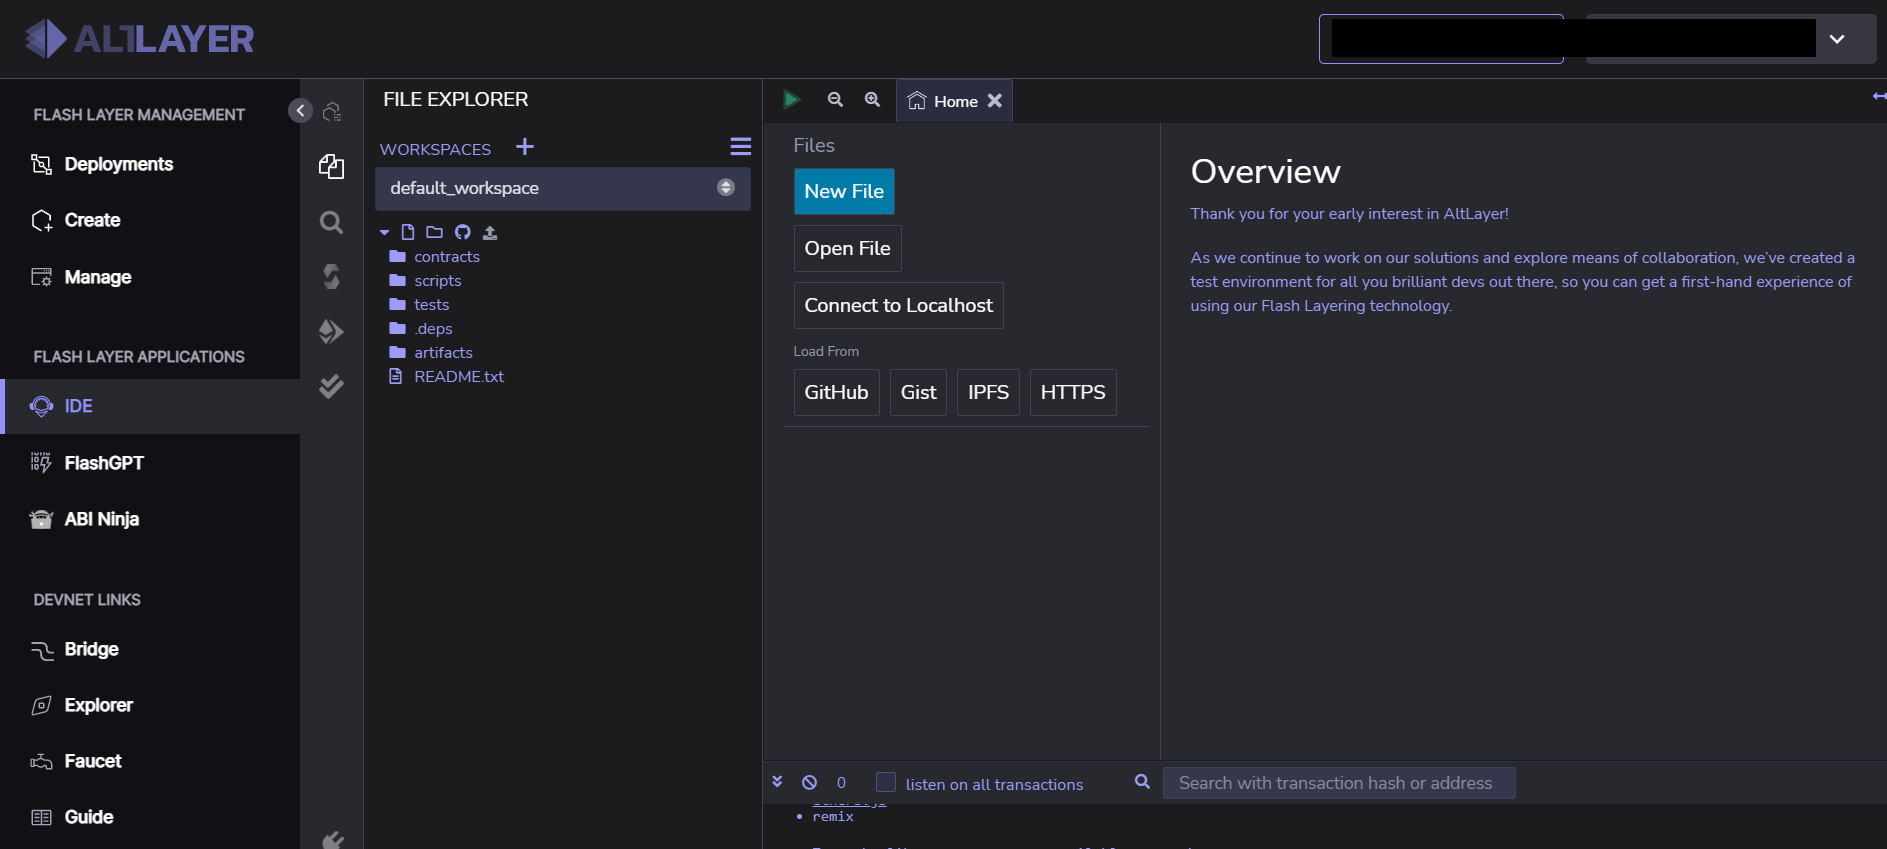This screenshot has height=849, width=1887.
Task: Load from Gist button
Action: coord(918,393)
